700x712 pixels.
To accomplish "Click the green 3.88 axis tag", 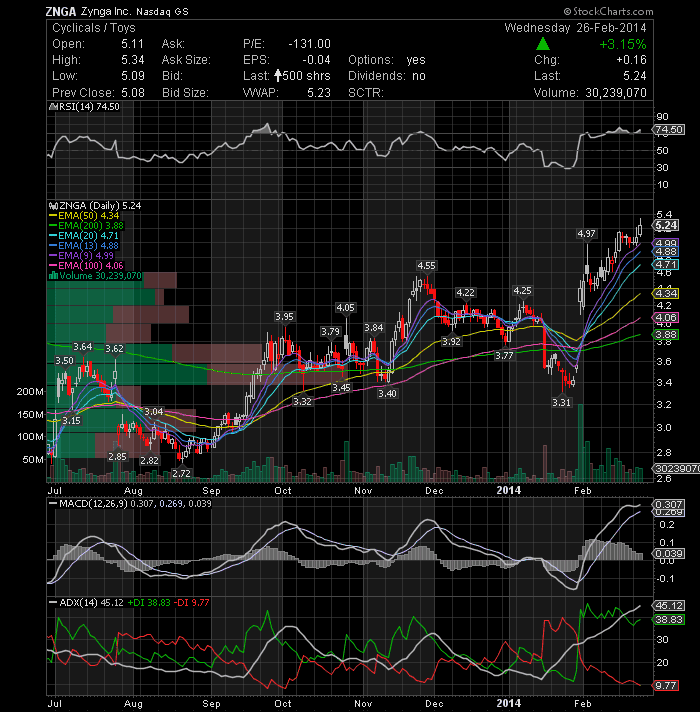I will coord(666,335).
